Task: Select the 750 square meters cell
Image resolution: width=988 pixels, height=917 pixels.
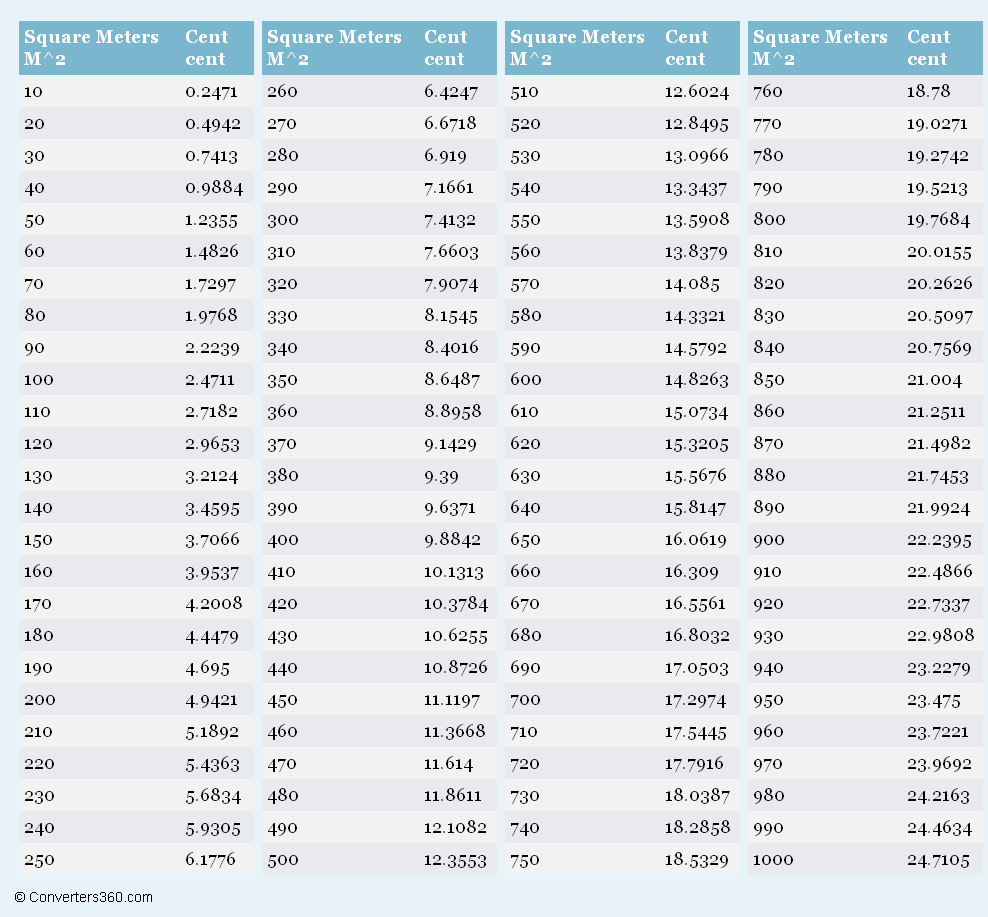Action: click(x=525, y=860)
